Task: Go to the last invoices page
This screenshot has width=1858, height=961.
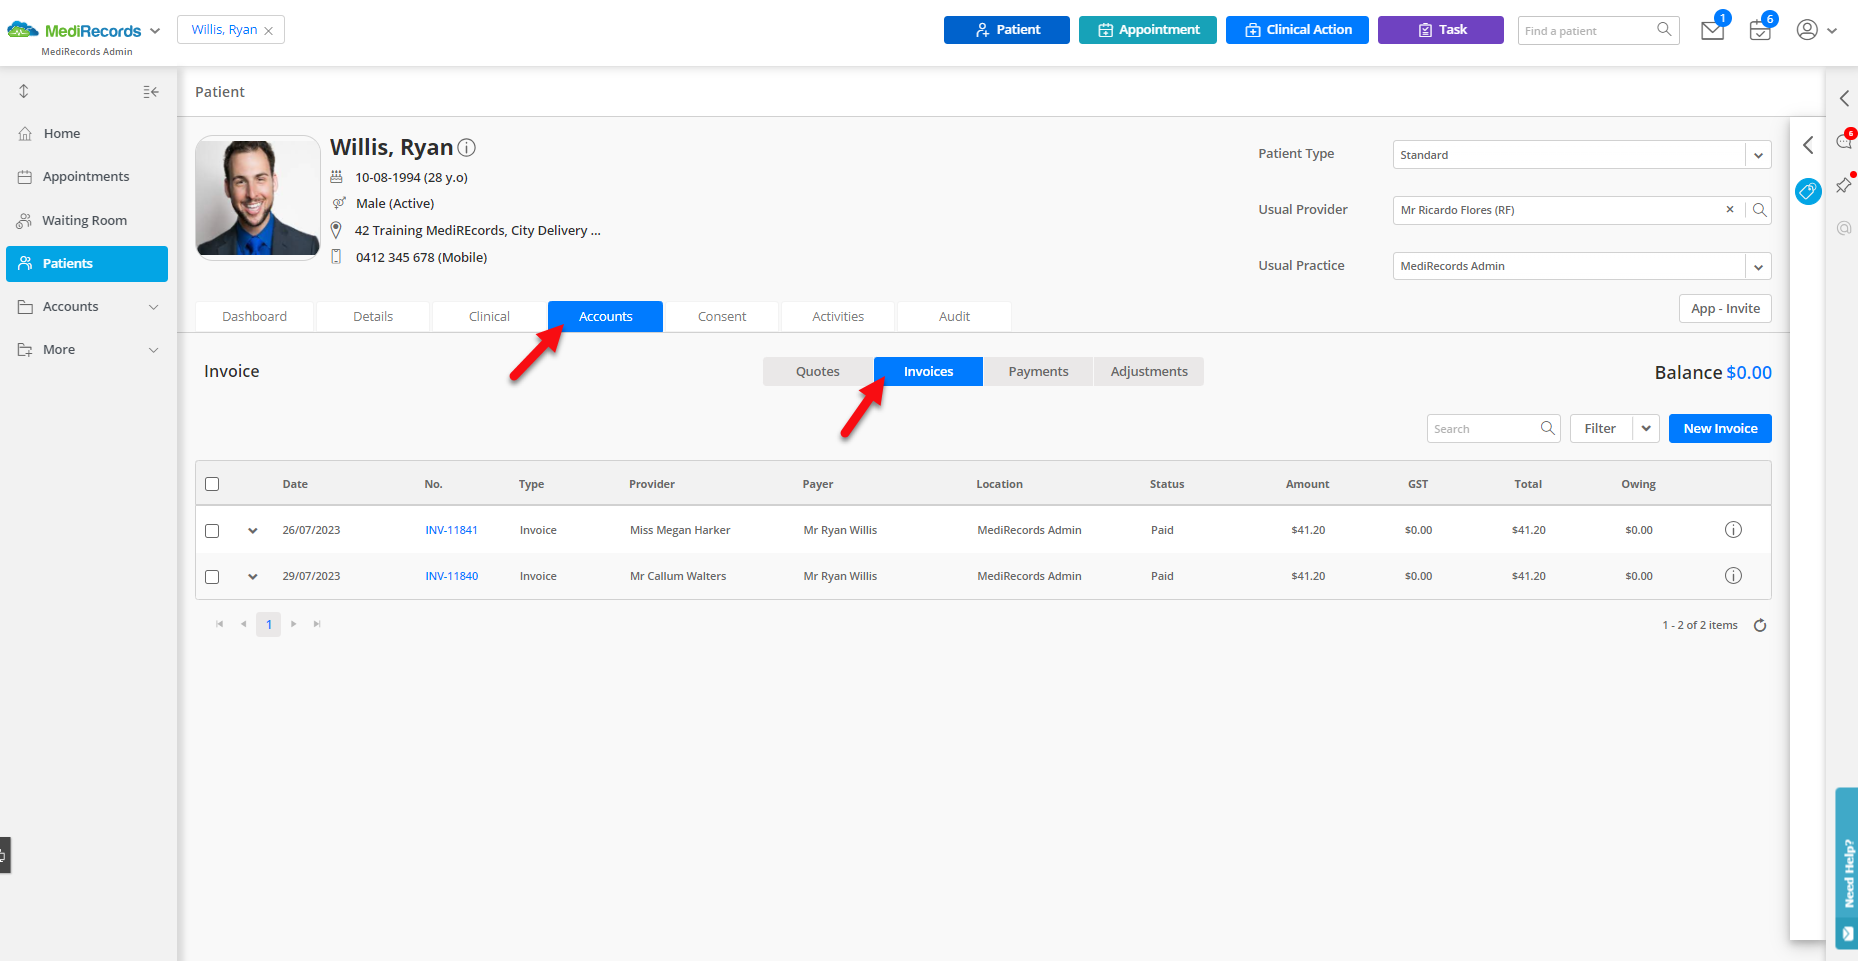Action: (317, 624)
